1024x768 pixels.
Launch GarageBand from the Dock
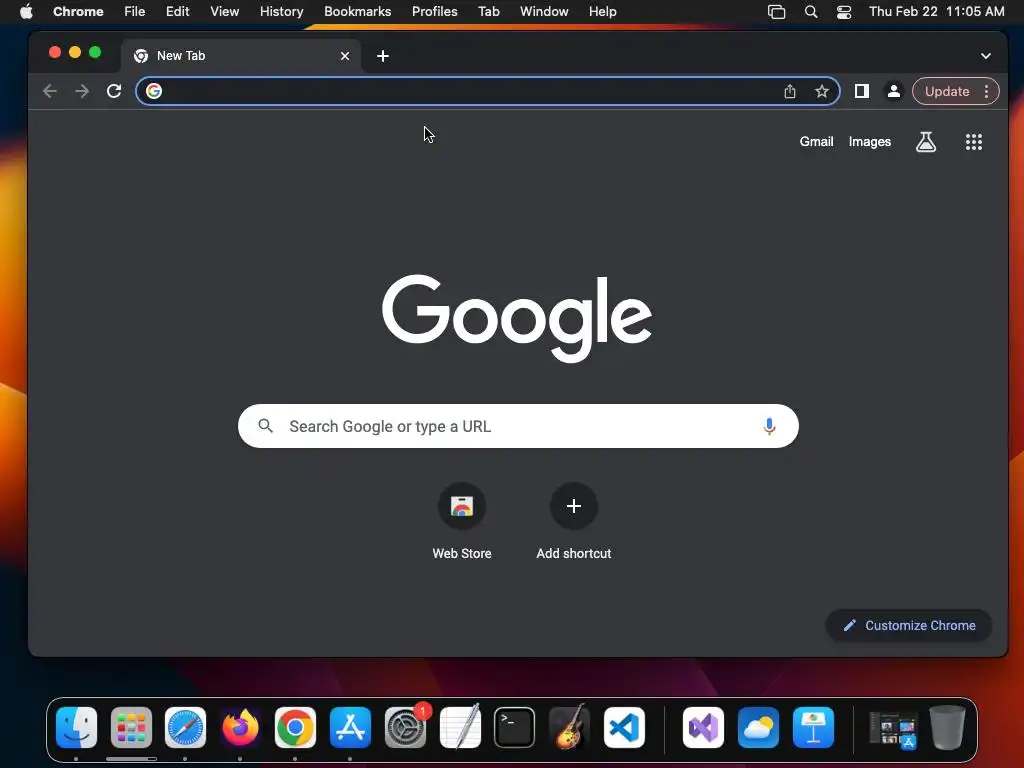tap(569, 727)
